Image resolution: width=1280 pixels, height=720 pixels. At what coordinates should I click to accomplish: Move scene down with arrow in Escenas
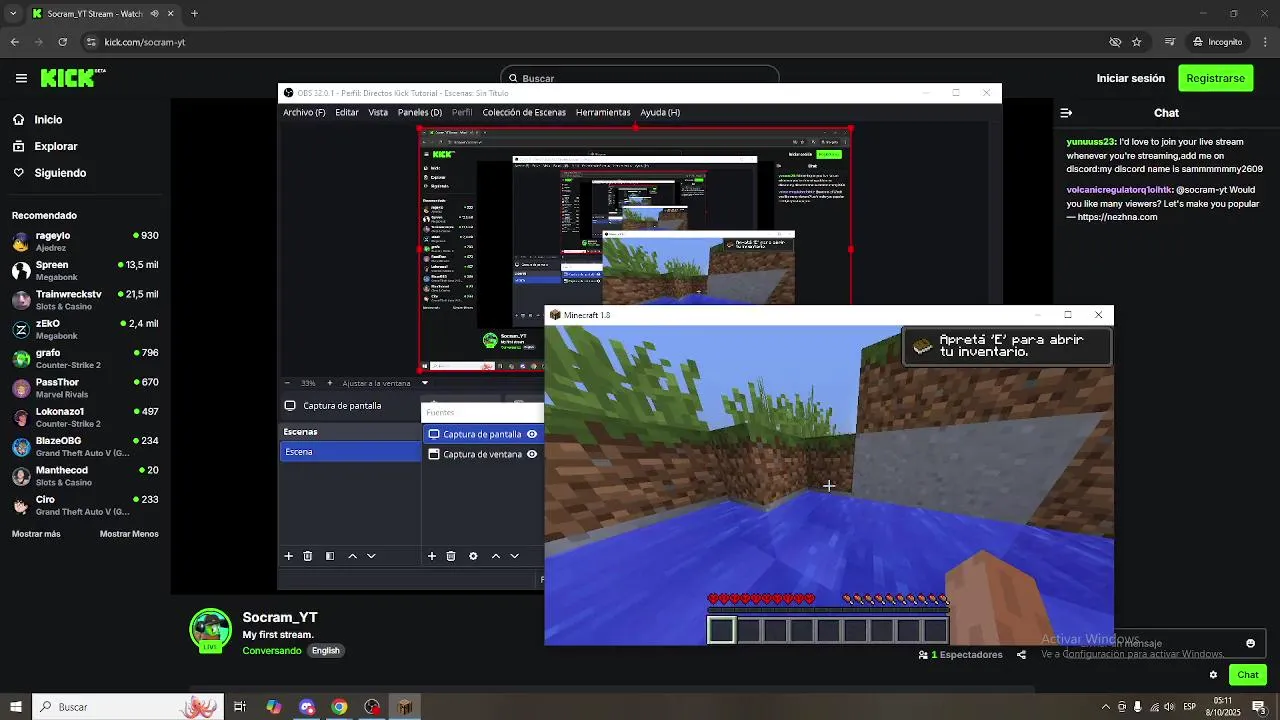tap(371, 556)
